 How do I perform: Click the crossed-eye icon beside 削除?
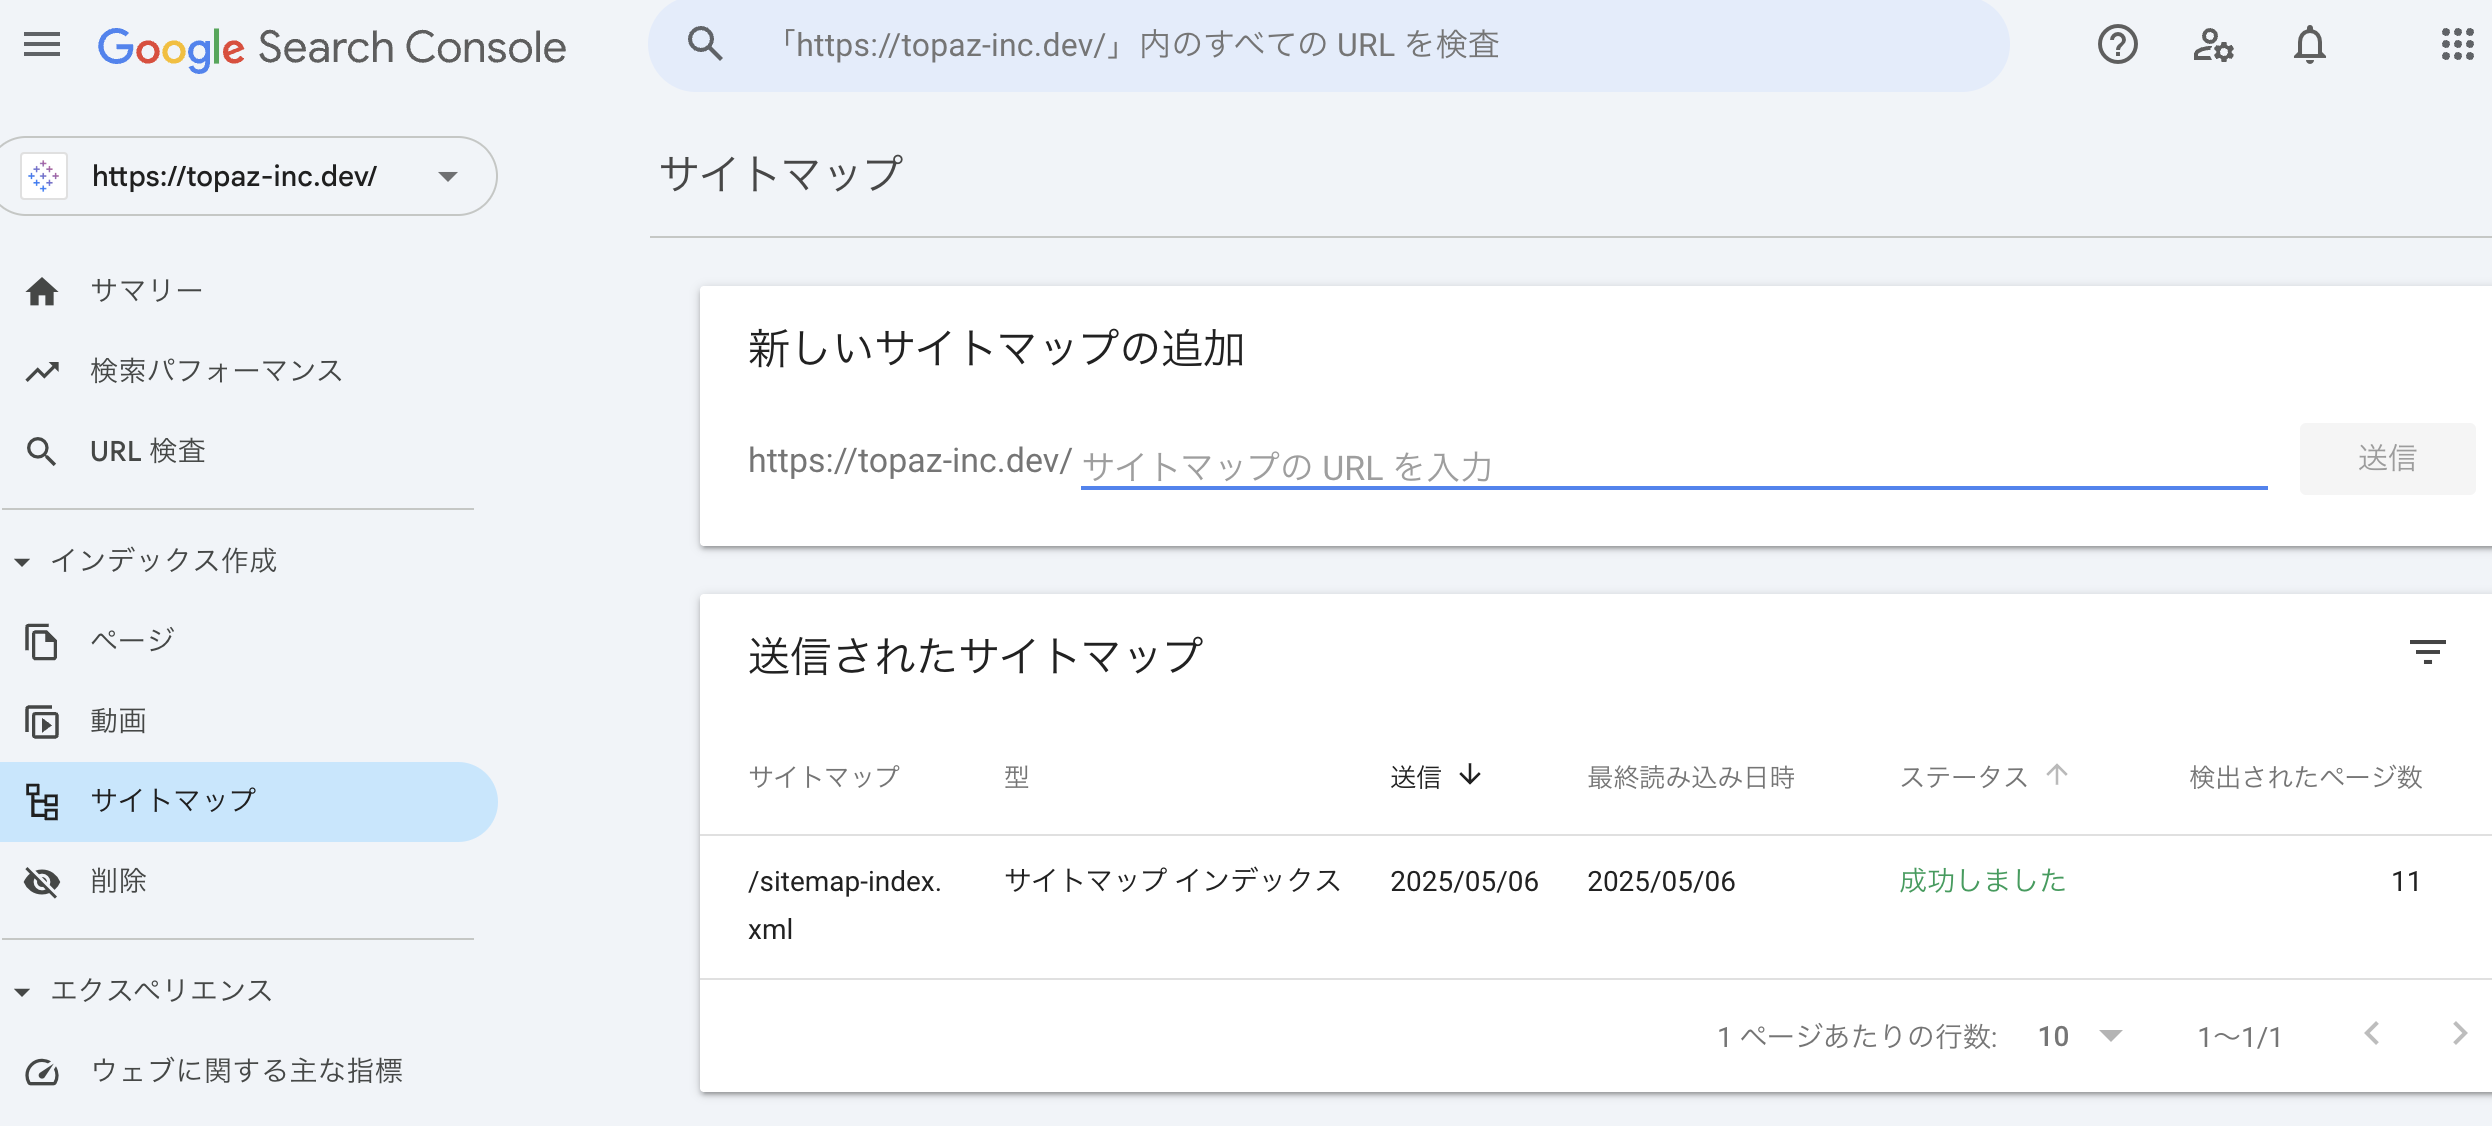coord(42,882)
